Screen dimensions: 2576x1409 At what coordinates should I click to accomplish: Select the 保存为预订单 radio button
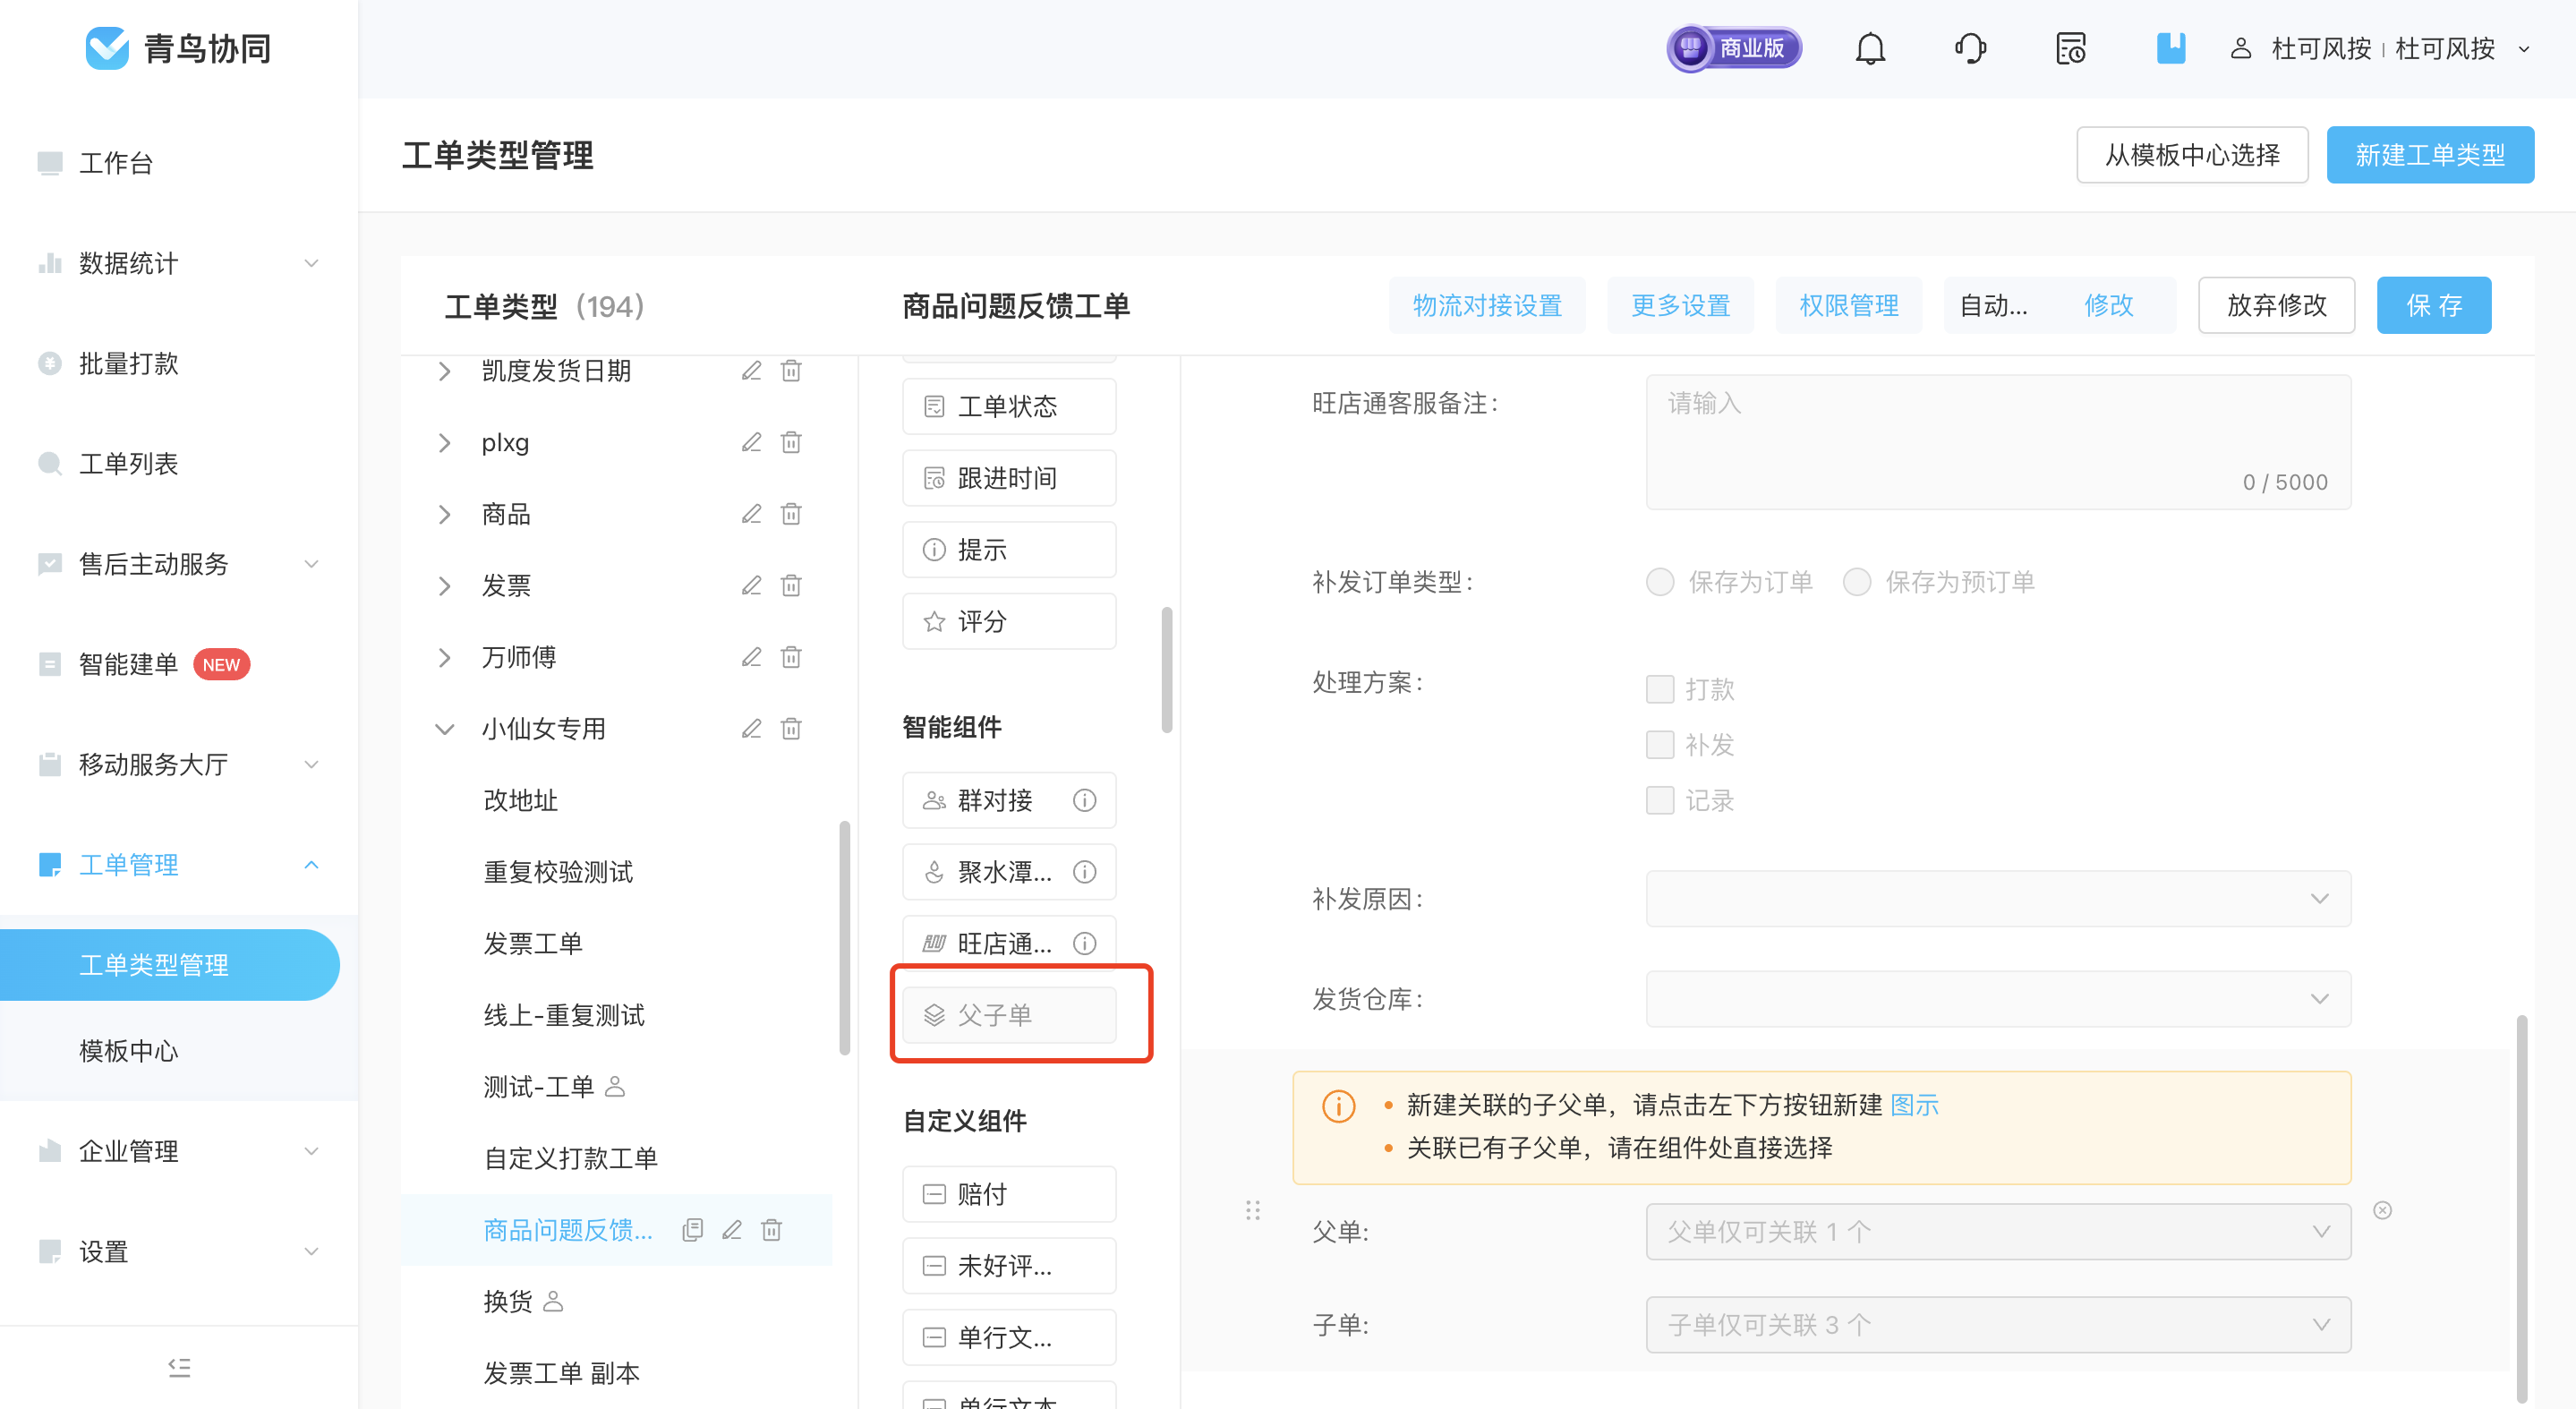coord(1857,582)
